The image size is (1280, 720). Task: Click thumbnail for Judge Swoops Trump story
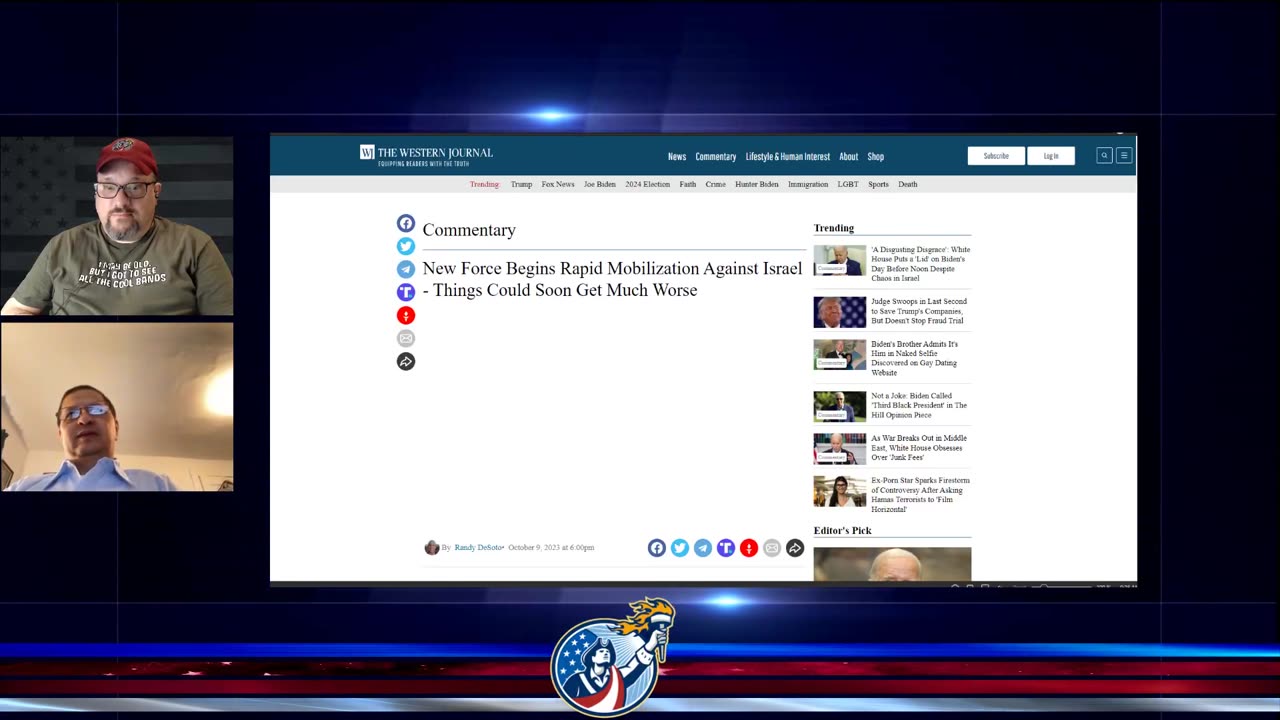(839, 312)
